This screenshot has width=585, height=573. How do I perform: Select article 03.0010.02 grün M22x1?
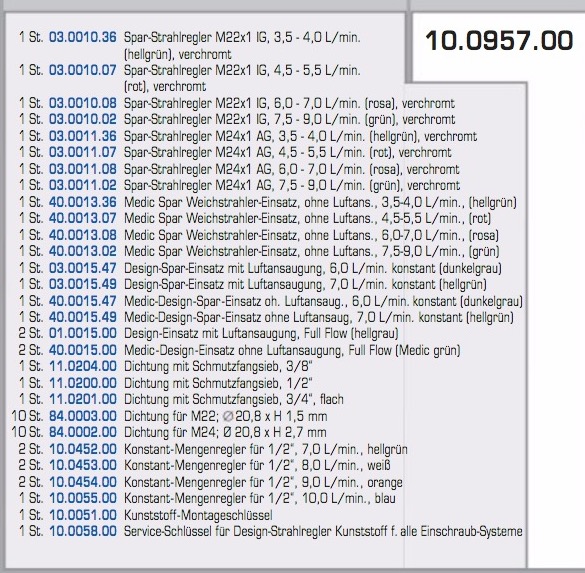pos(82,119)
